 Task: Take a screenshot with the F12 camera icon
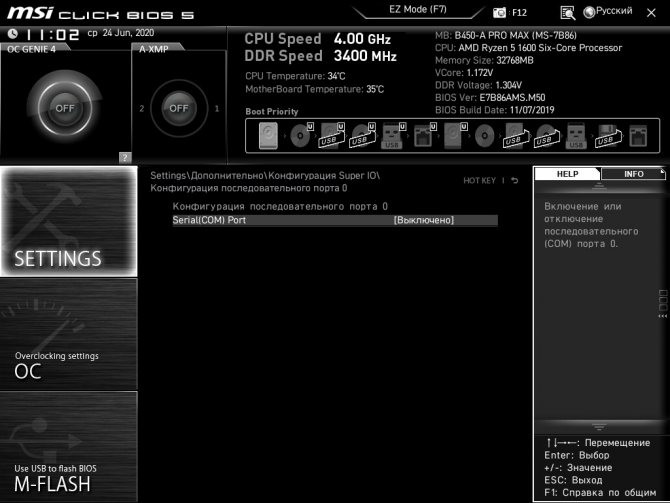pos(500,12)
